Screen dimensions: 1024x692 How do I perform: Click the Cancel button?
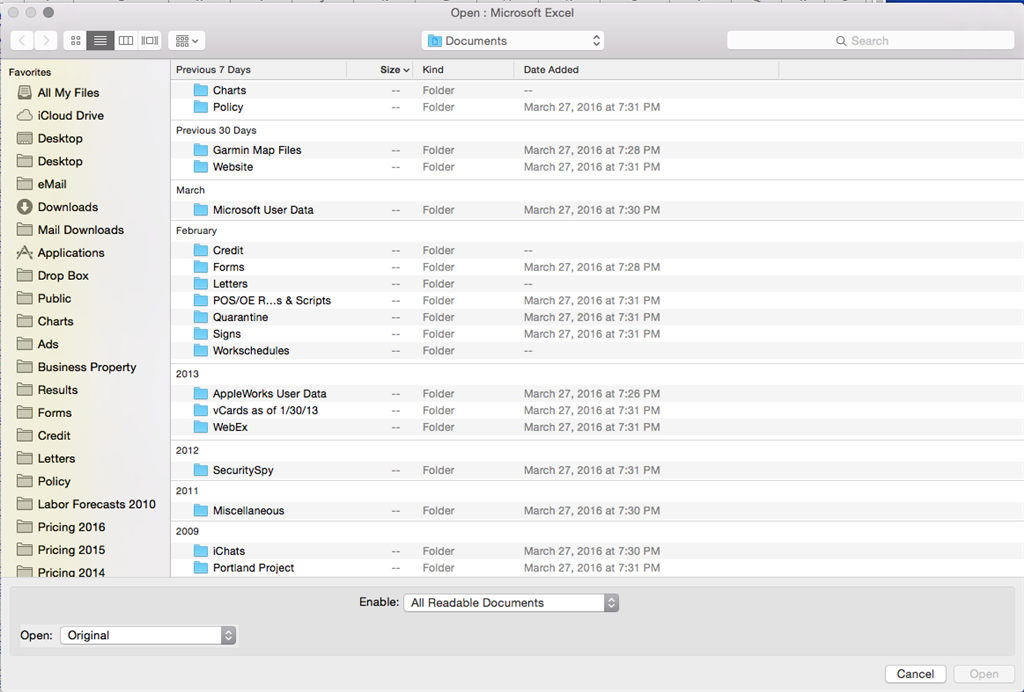tap(915, 674)
